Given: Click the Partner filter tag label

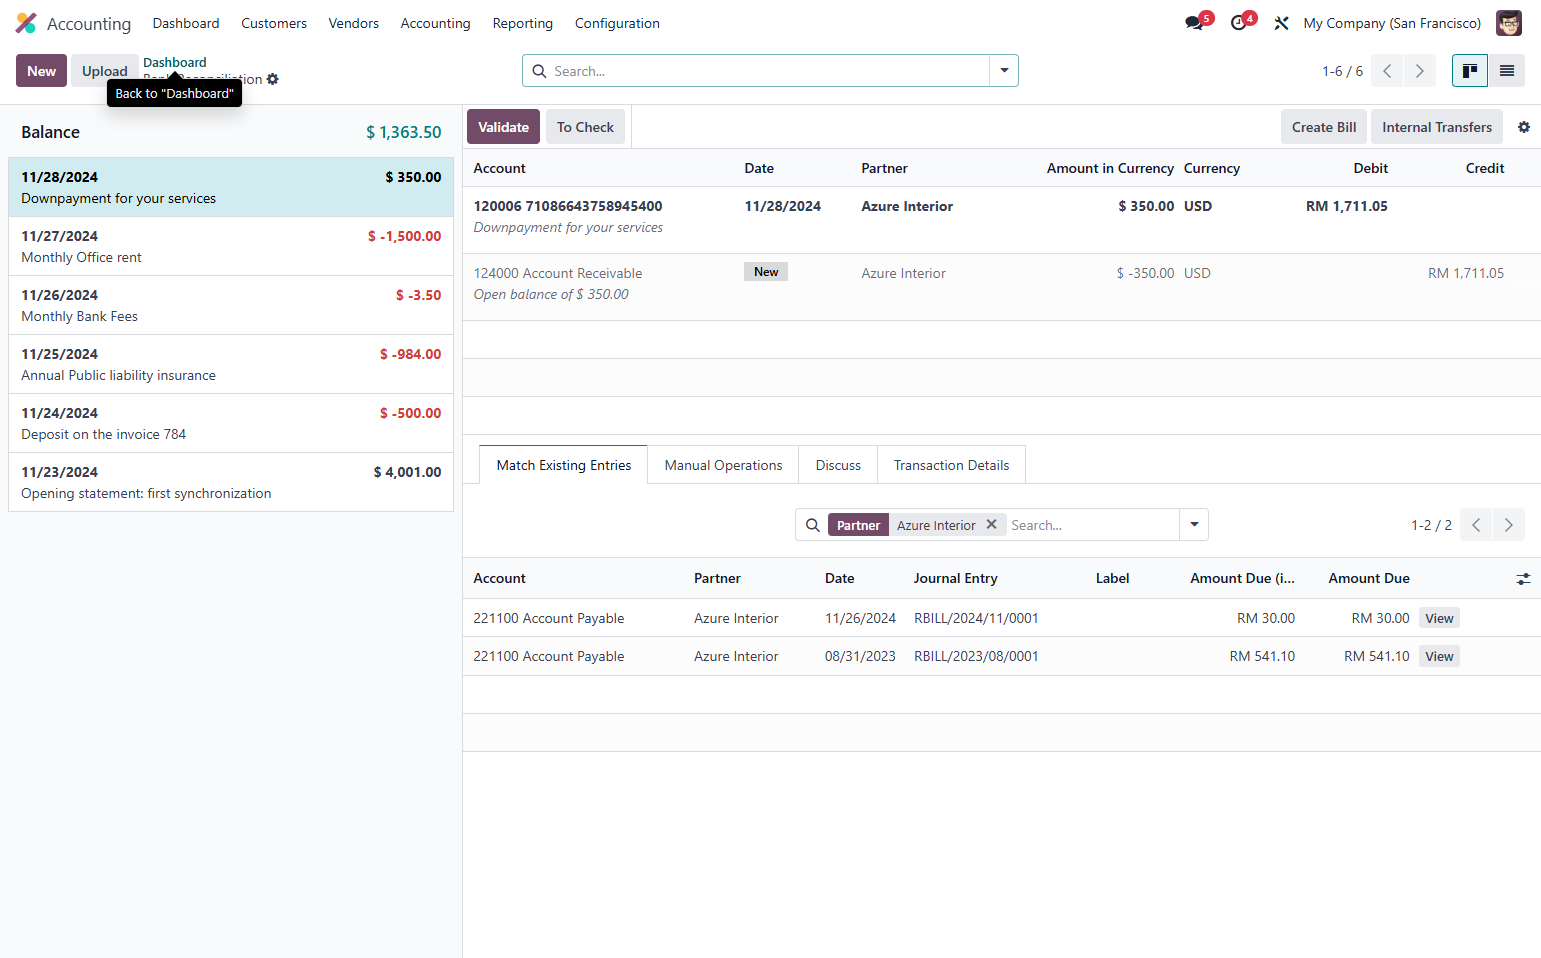Looking at the screenshot, I should coord(858,525).
